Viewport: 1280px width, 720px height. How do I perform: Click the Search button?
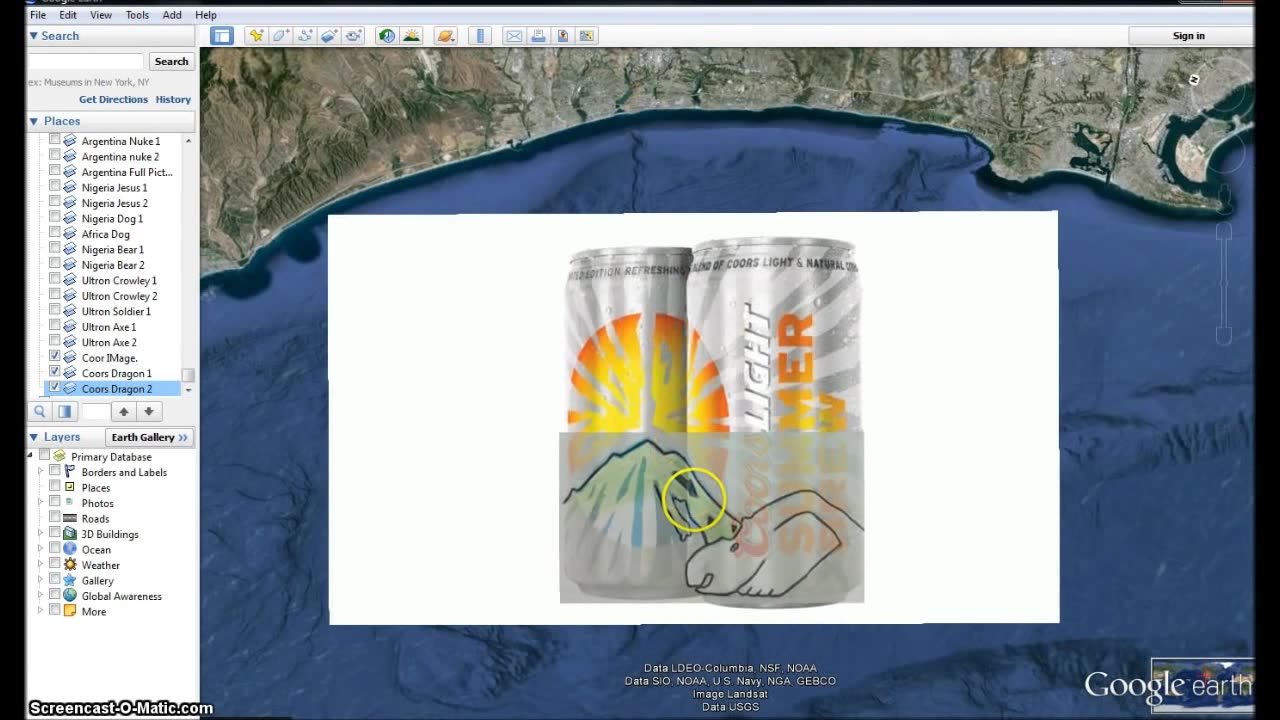[171, 61]
